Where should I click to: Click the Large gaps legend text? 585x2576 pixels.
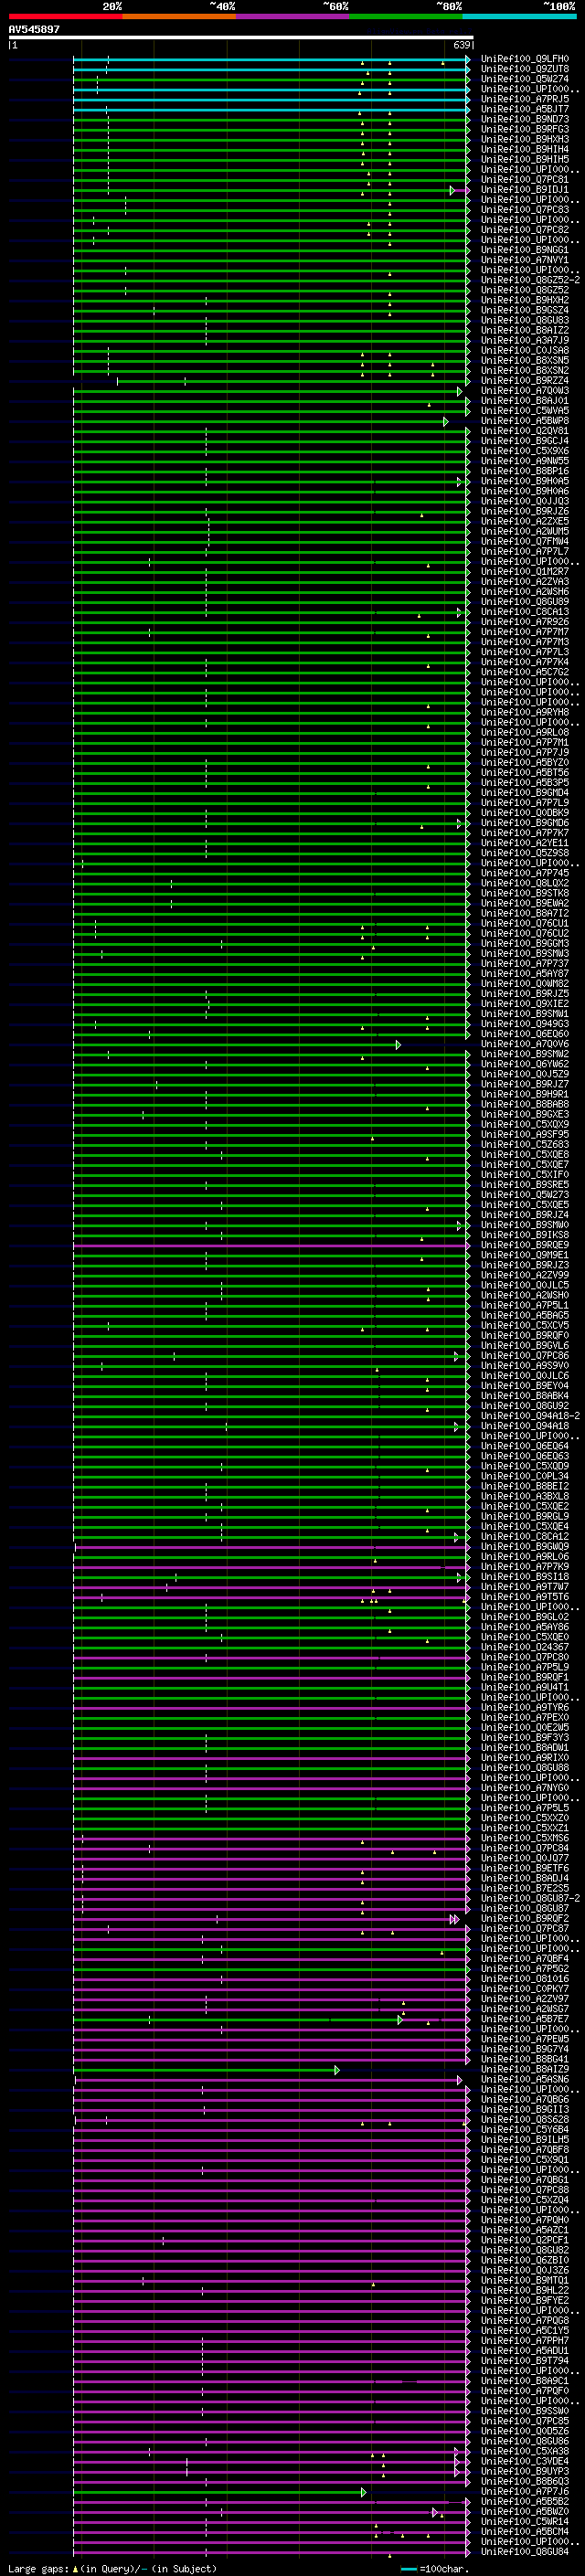tap(112, 2568)
